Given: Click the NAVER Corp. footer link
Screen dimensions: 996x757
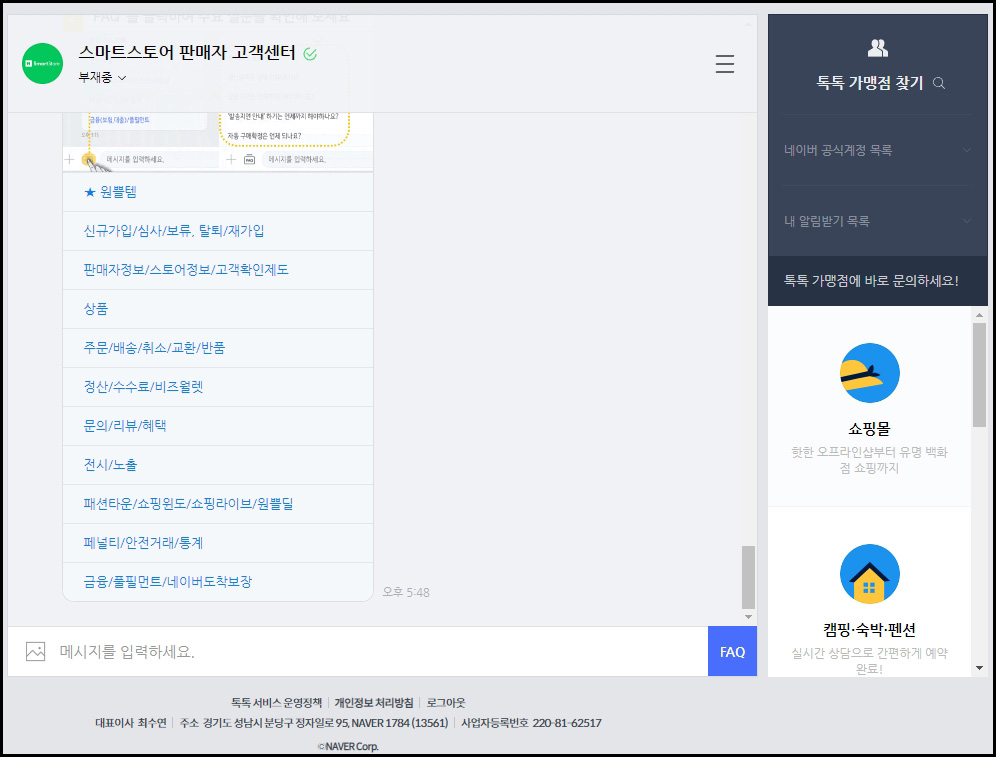Looking at the screenshot, I should (x=348, y=746).
